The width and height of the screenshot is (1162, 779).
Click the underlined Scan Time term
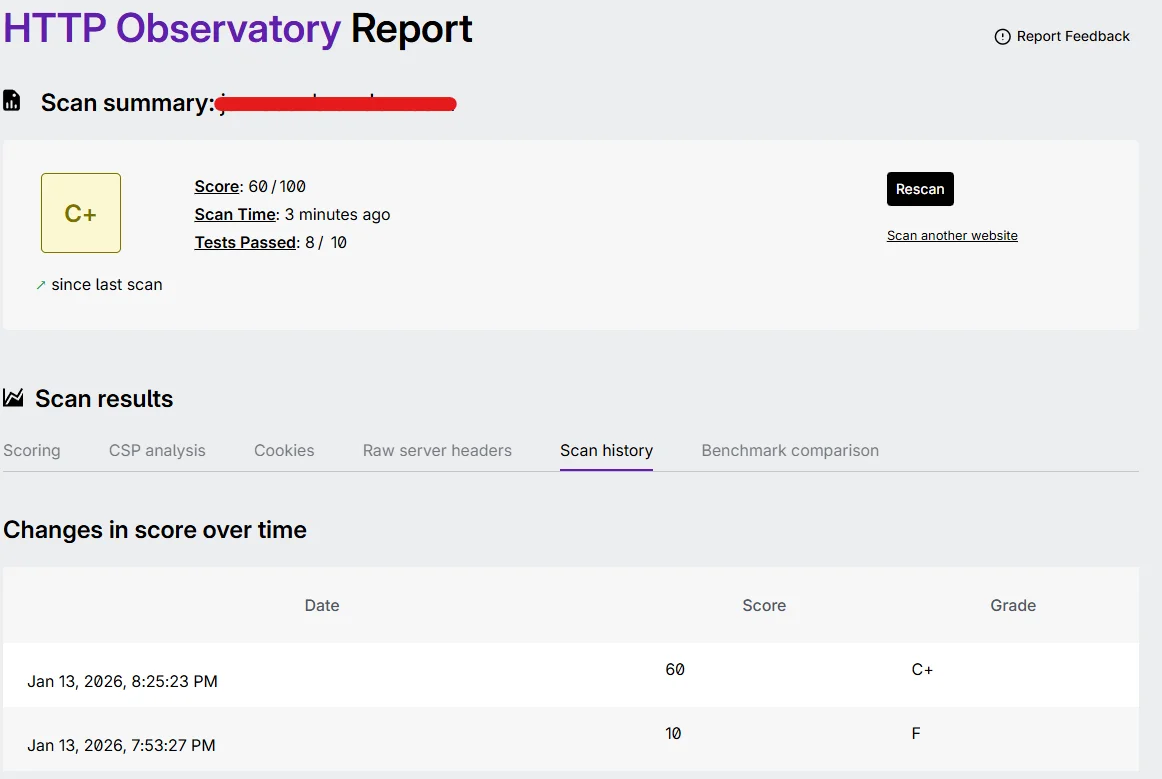click(x=235, y=214)
